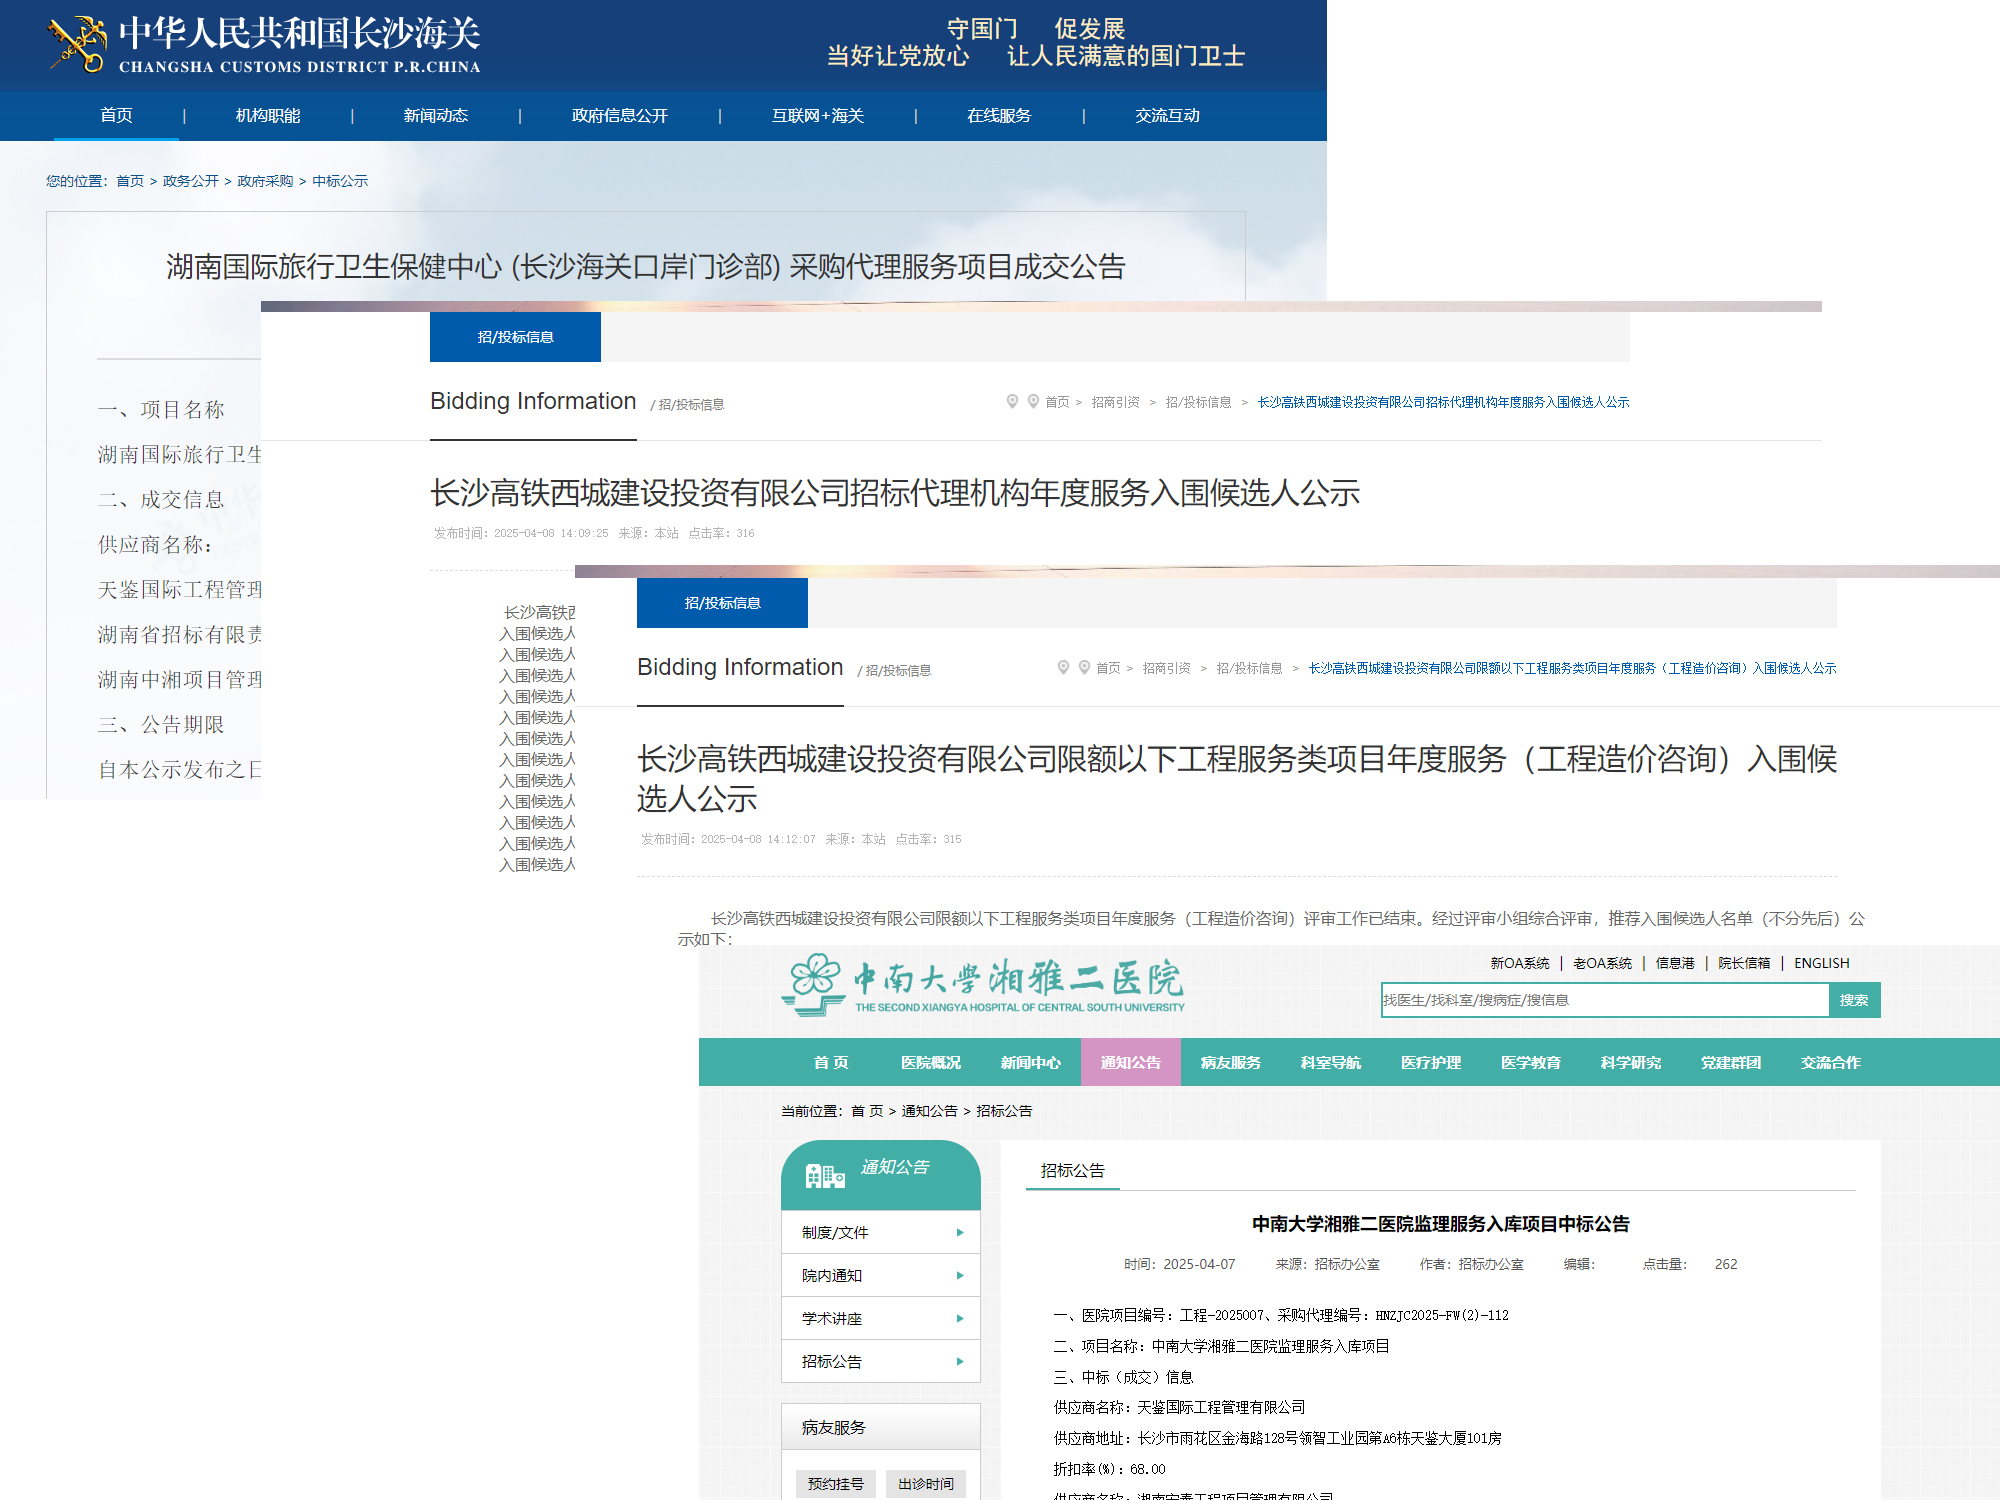2000x1500 pixels.
Task: Click 招商引资 breadcrumb in upper bidding page
Action: (1115, 402)
